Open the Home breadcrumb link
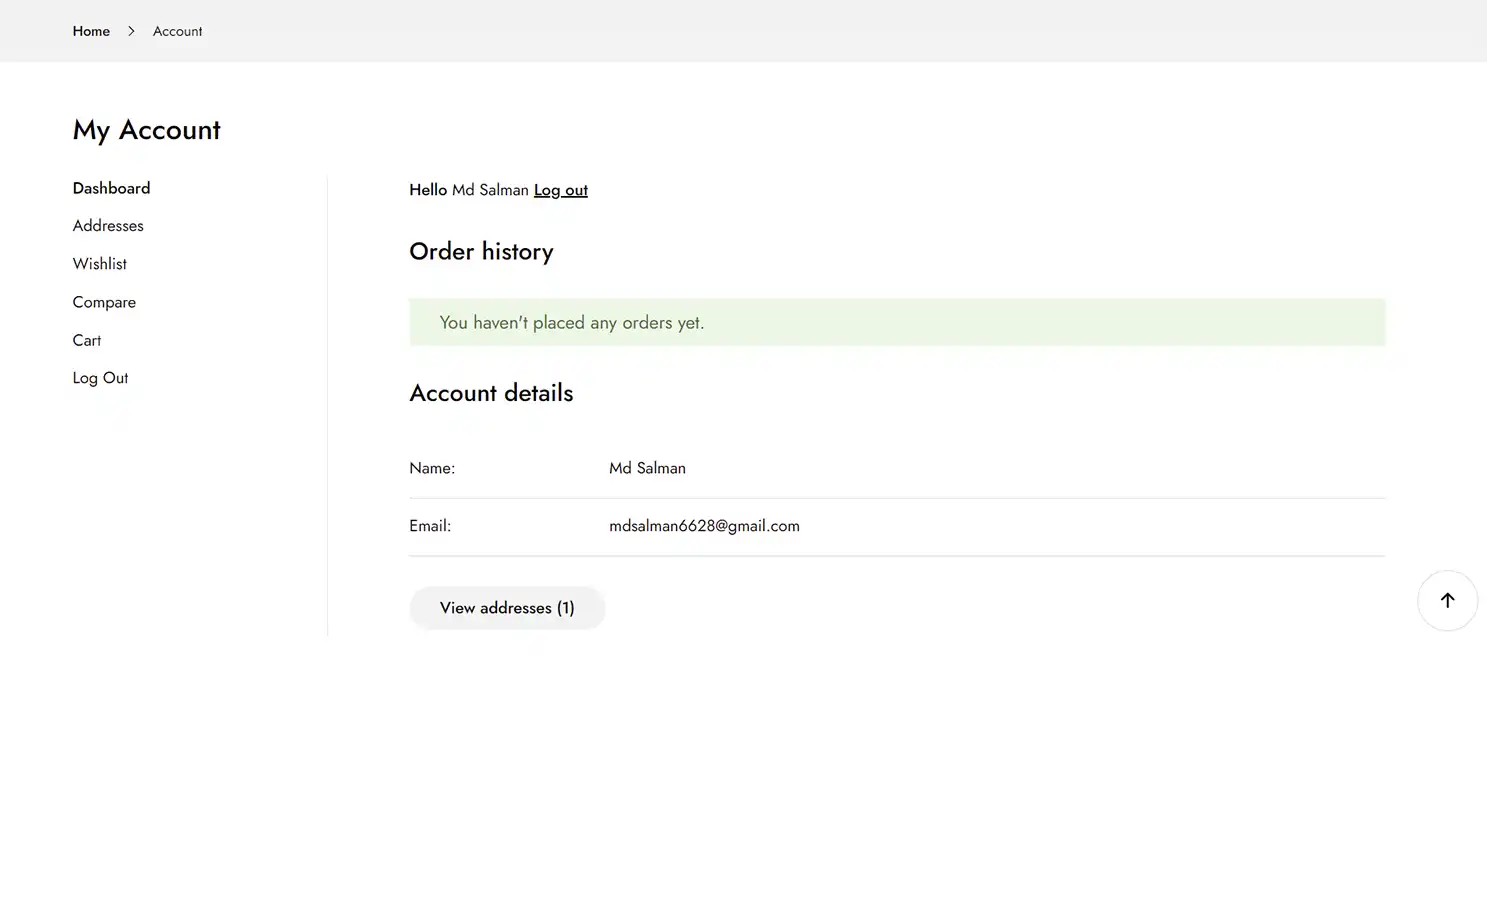This screenshot has width=1487, height=923. point(91,31)
